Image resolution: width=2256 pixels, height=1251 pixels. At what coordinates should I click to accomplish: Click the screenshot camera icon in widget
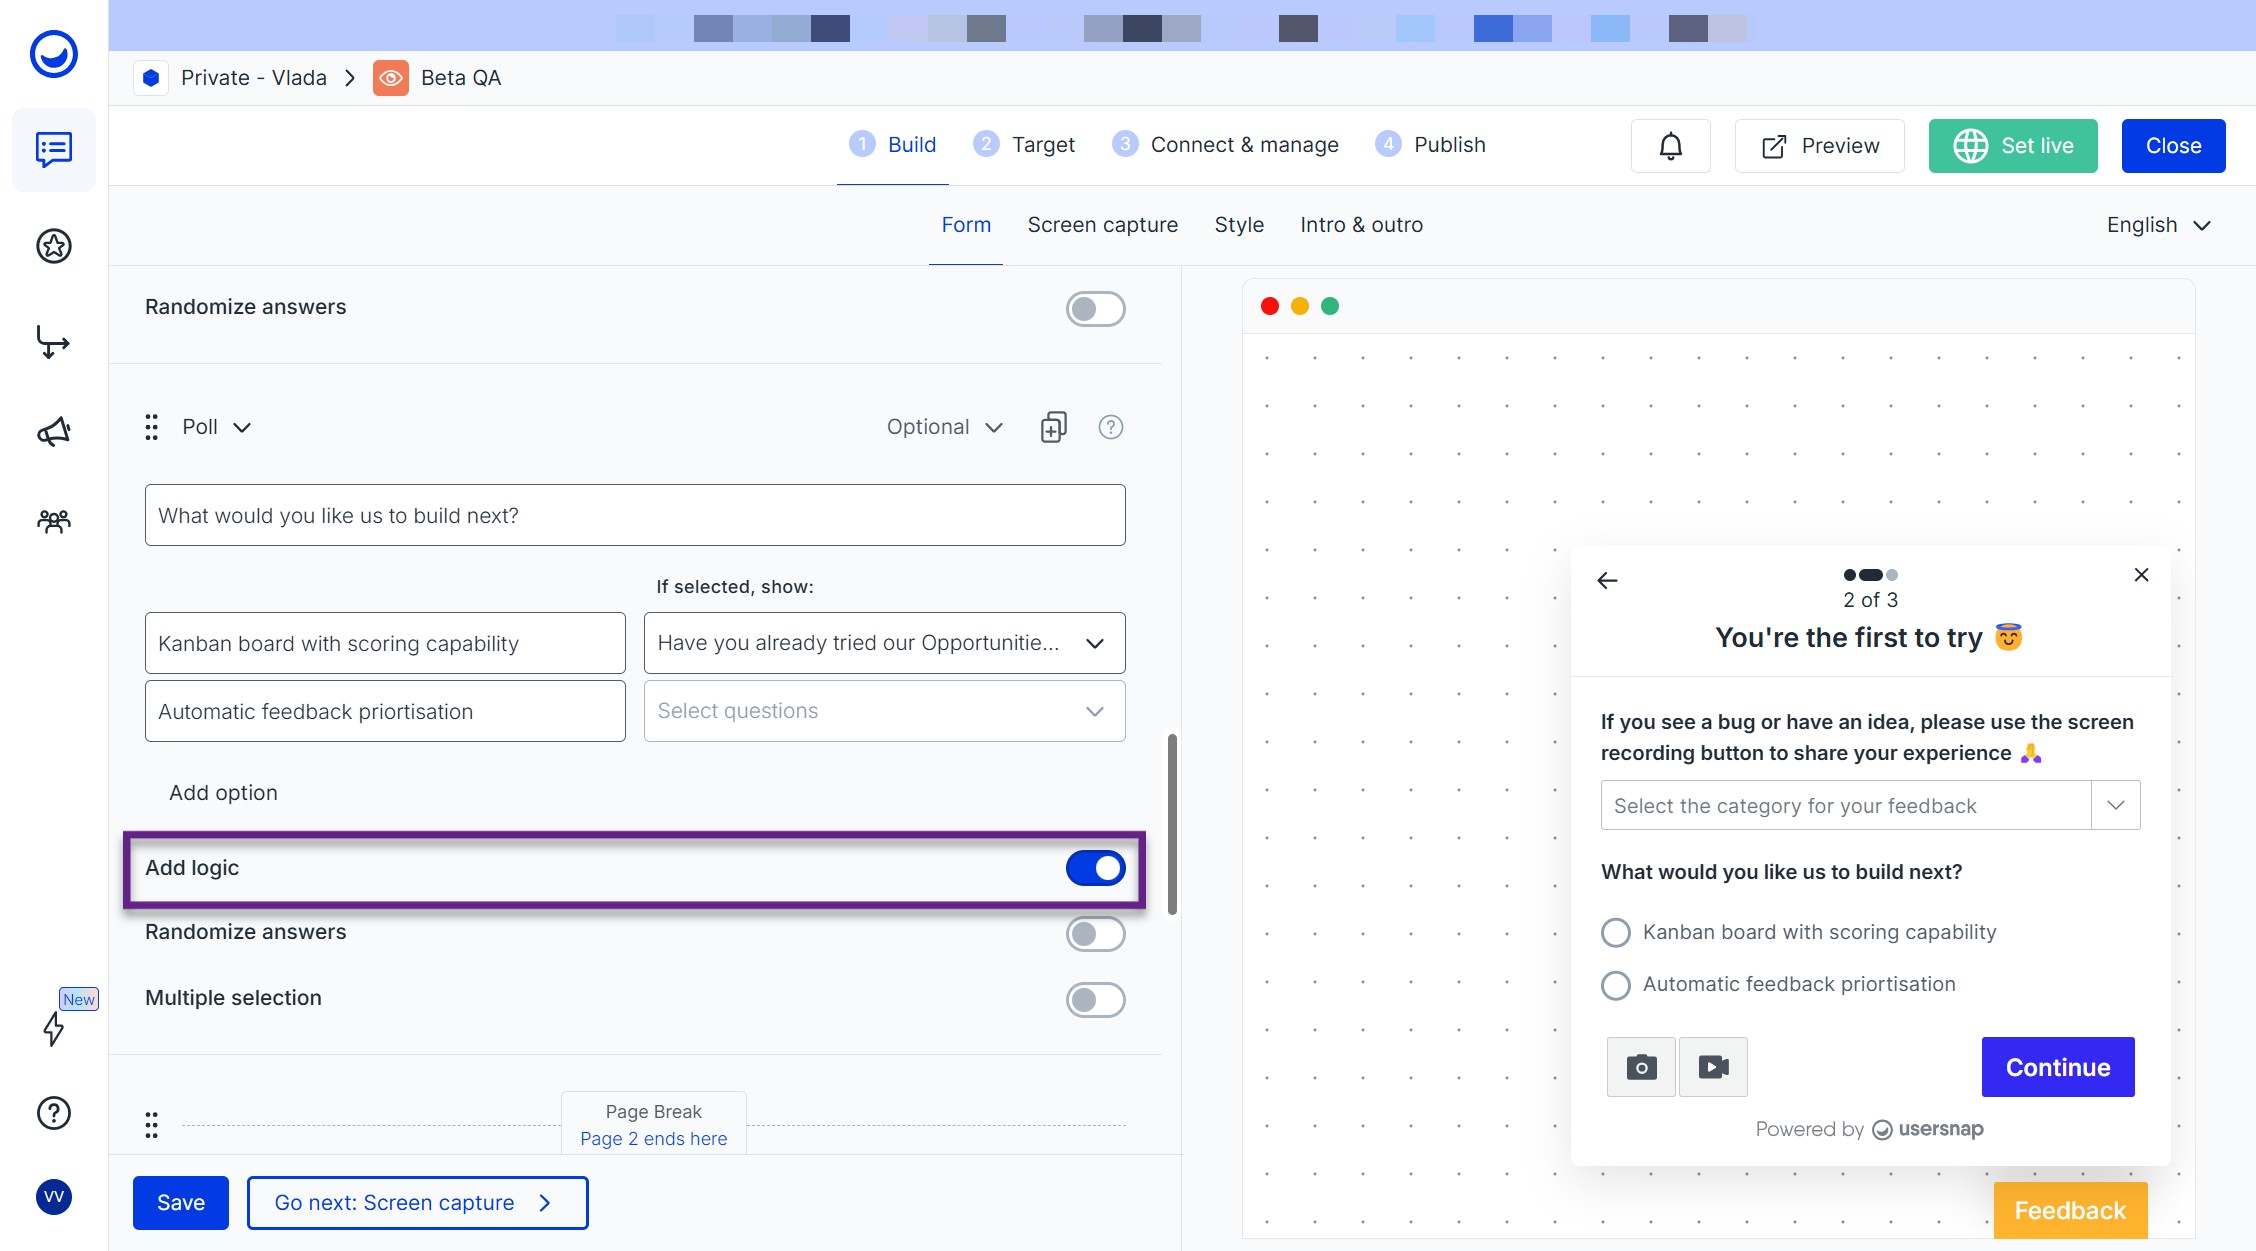click(1640, 1067)
